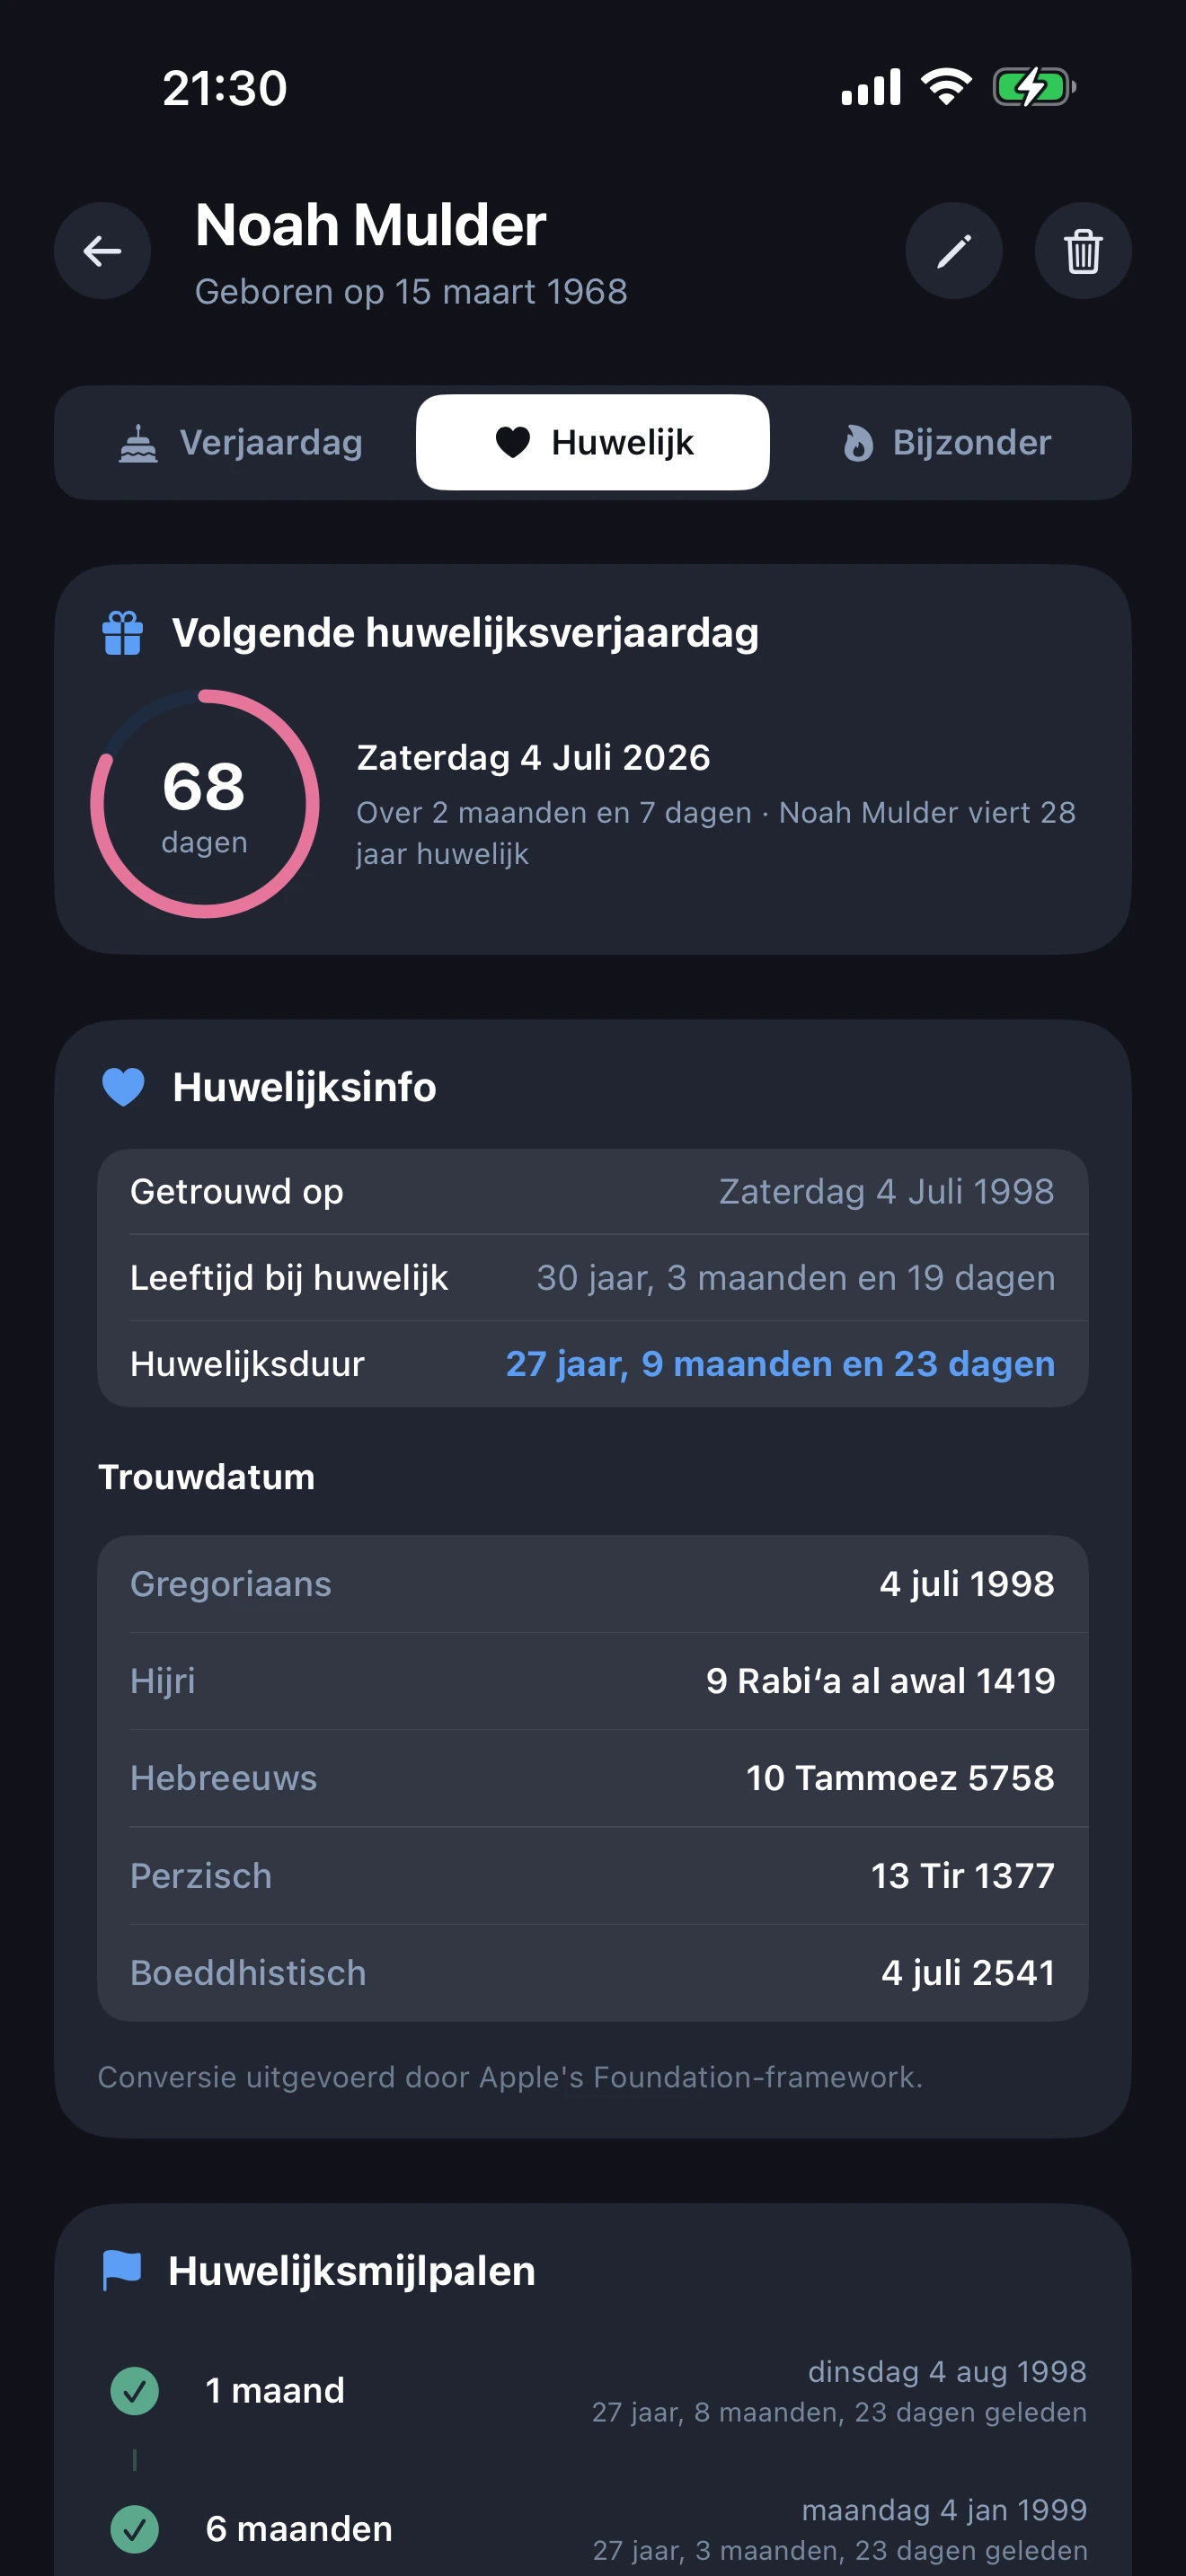
Task: Tap the Zaterdag 4 Juli 2026 heading
Action: pyautogui.click(x=533, y=758)
